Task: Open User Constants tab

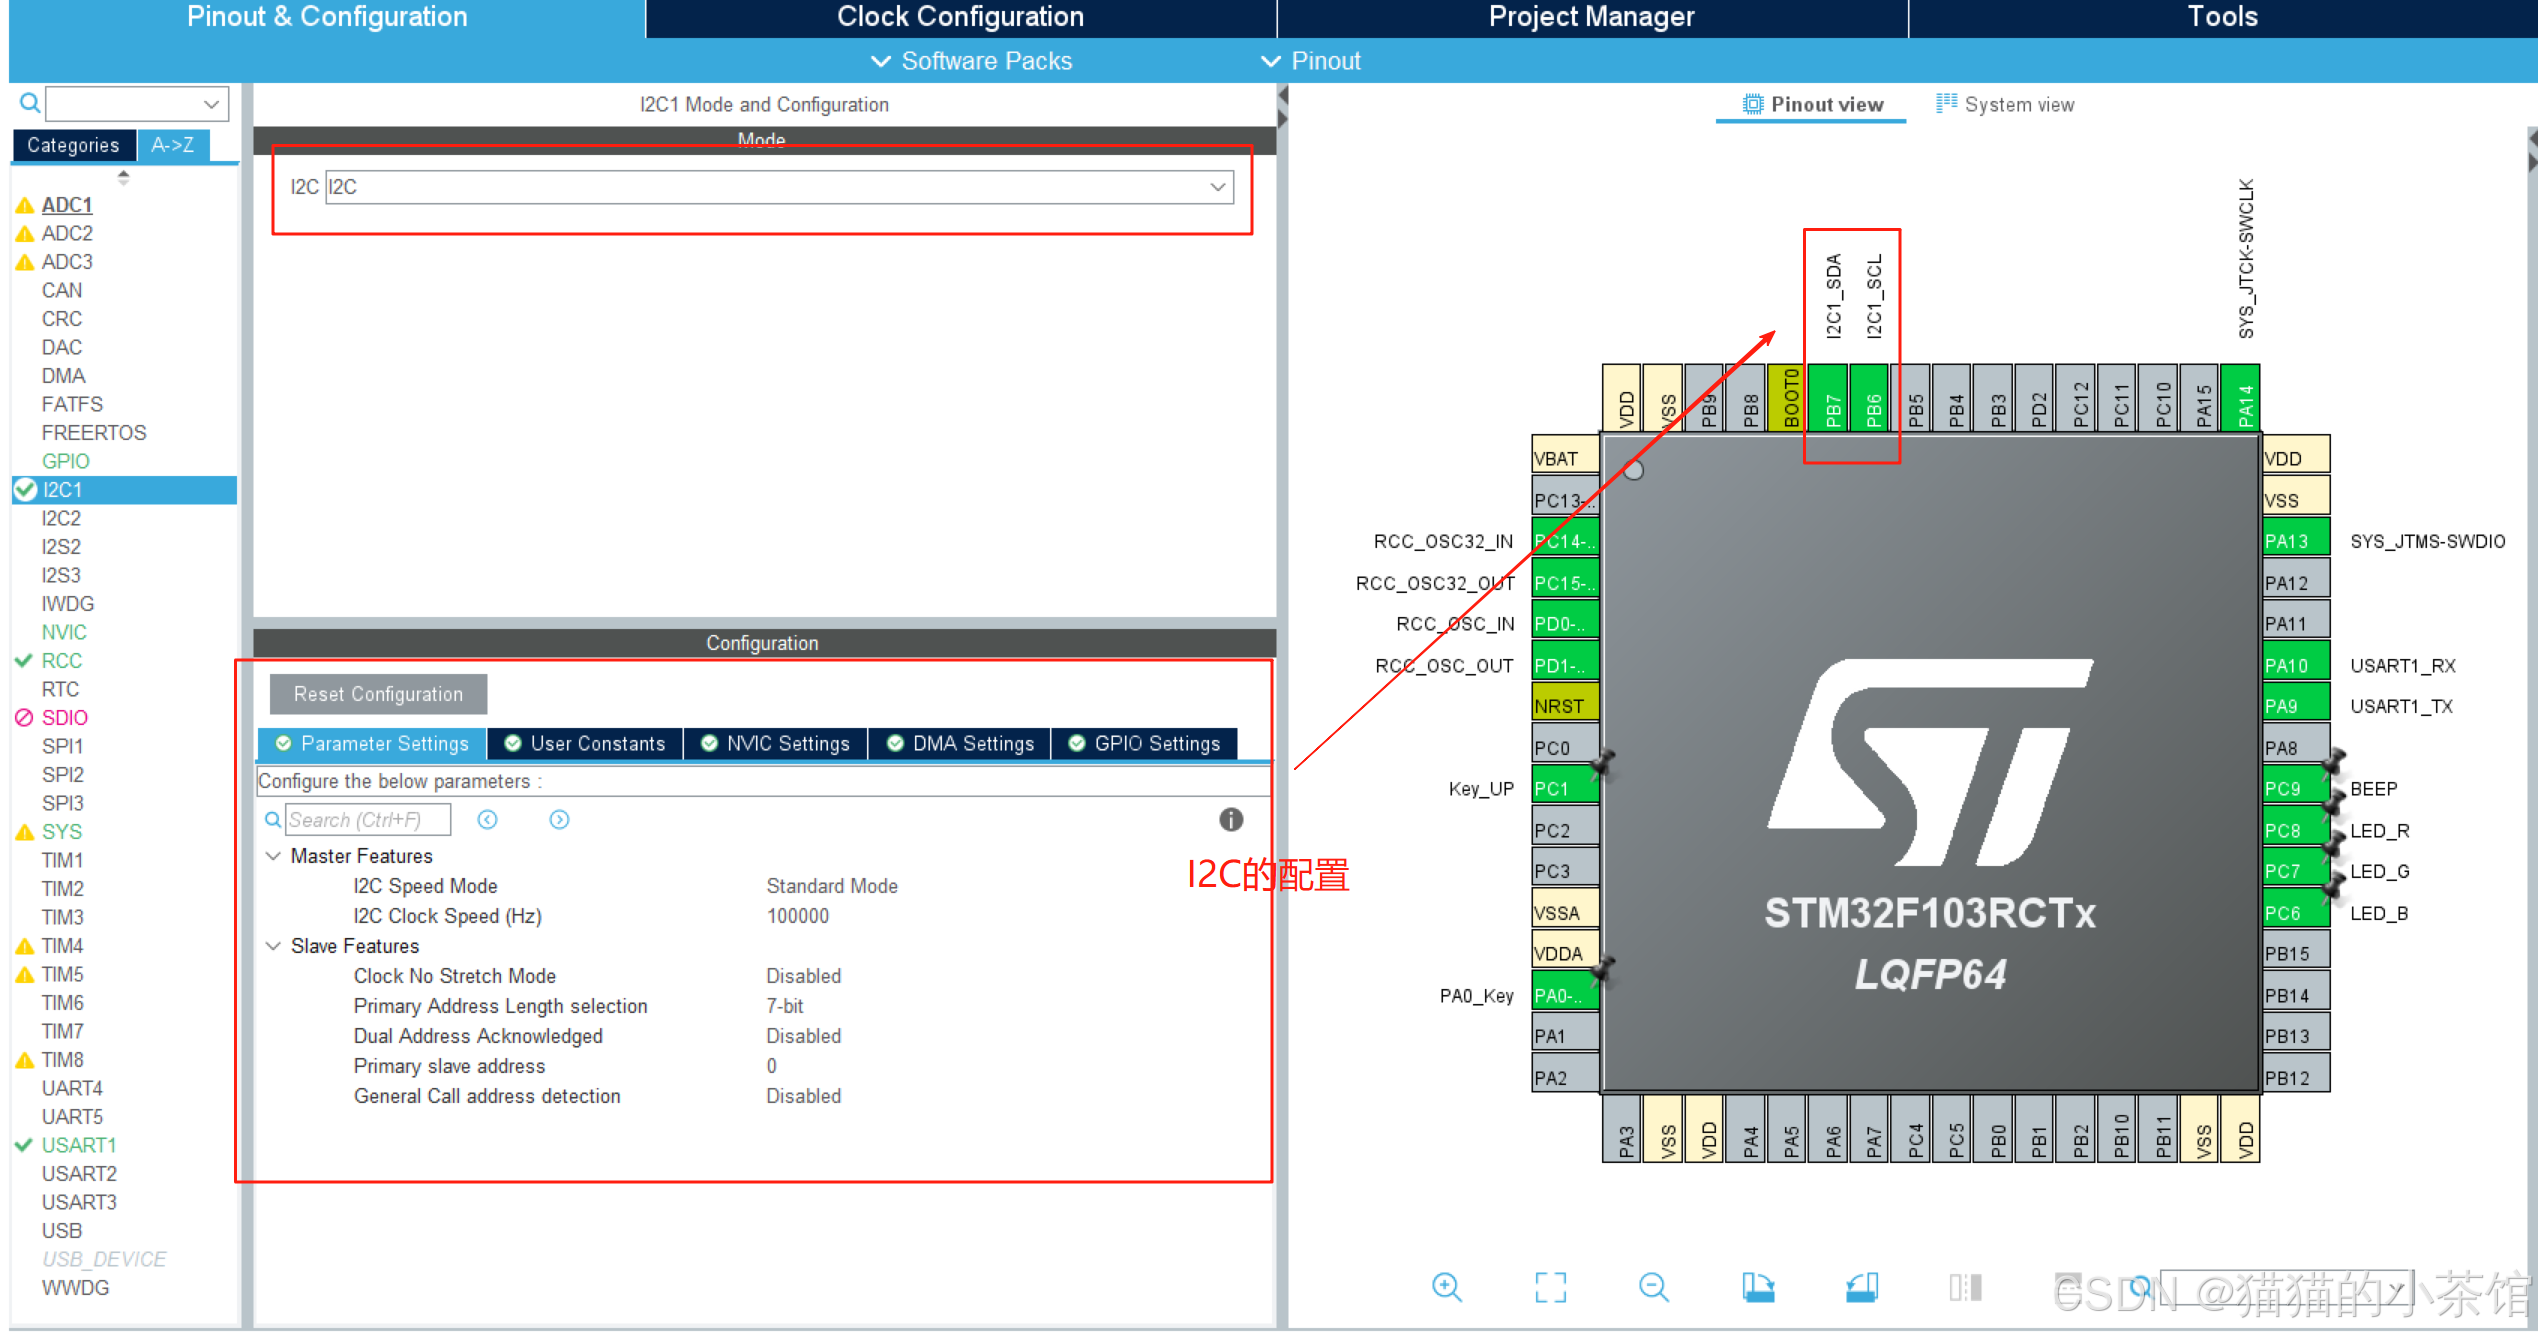Action: (x=585, y=743)
